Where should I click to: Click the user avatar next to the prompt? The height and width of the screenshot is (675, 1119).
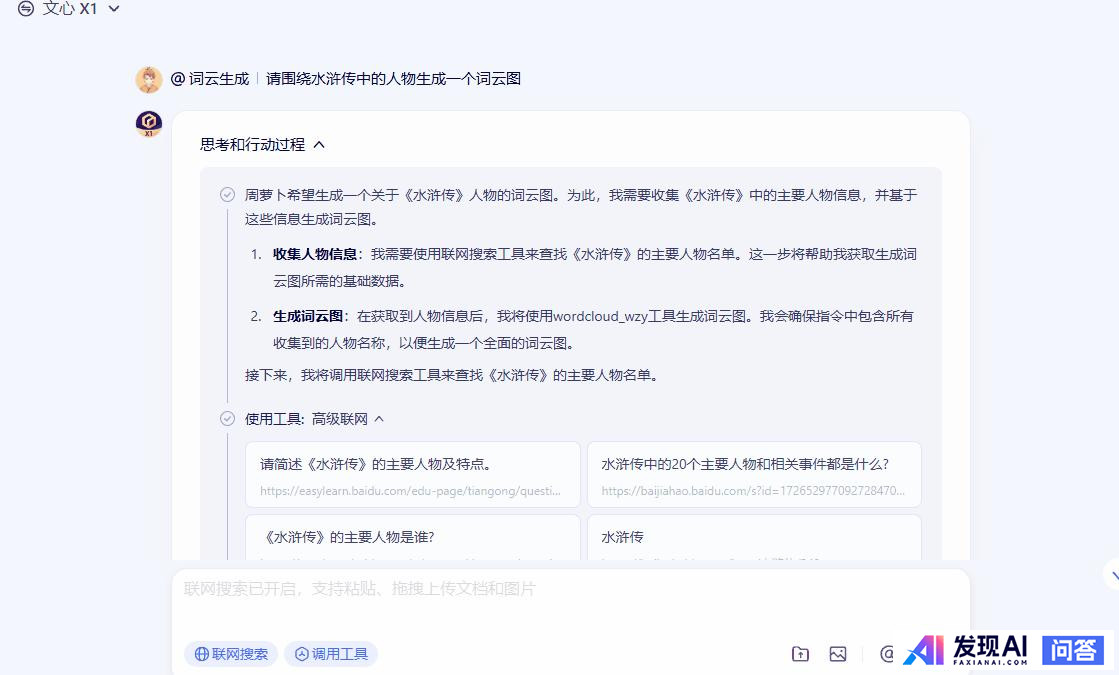point(149,80)
